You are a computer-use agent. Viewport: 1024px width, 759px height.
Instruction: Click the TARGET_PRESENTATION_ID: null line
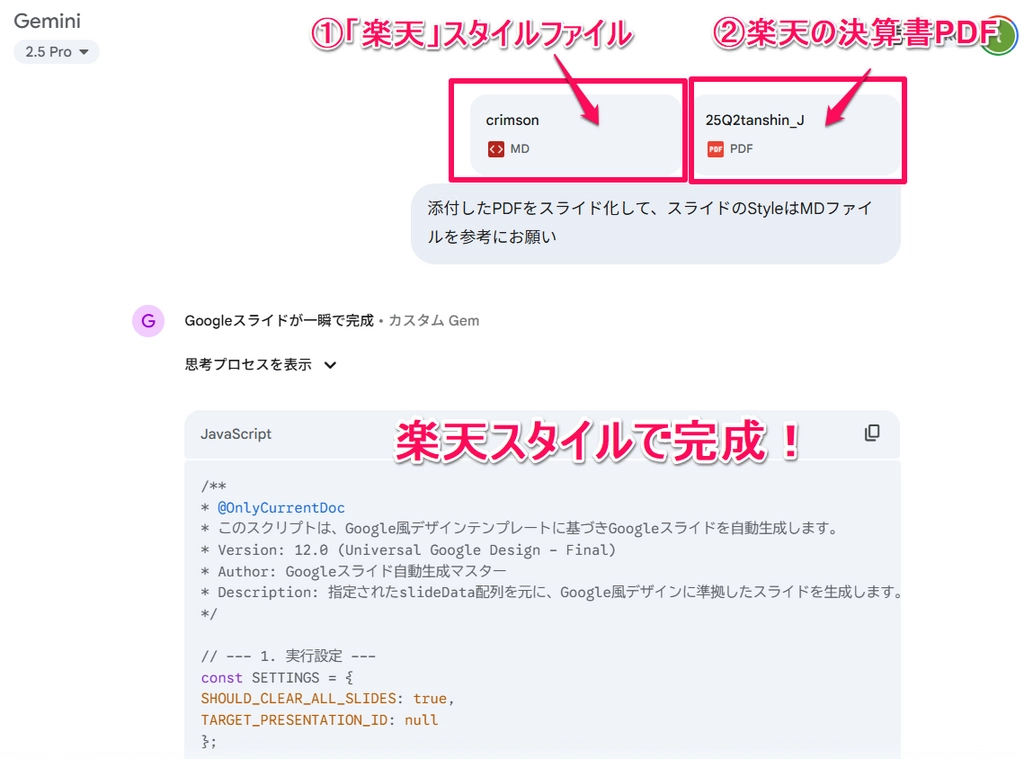[x=319, y=720]
